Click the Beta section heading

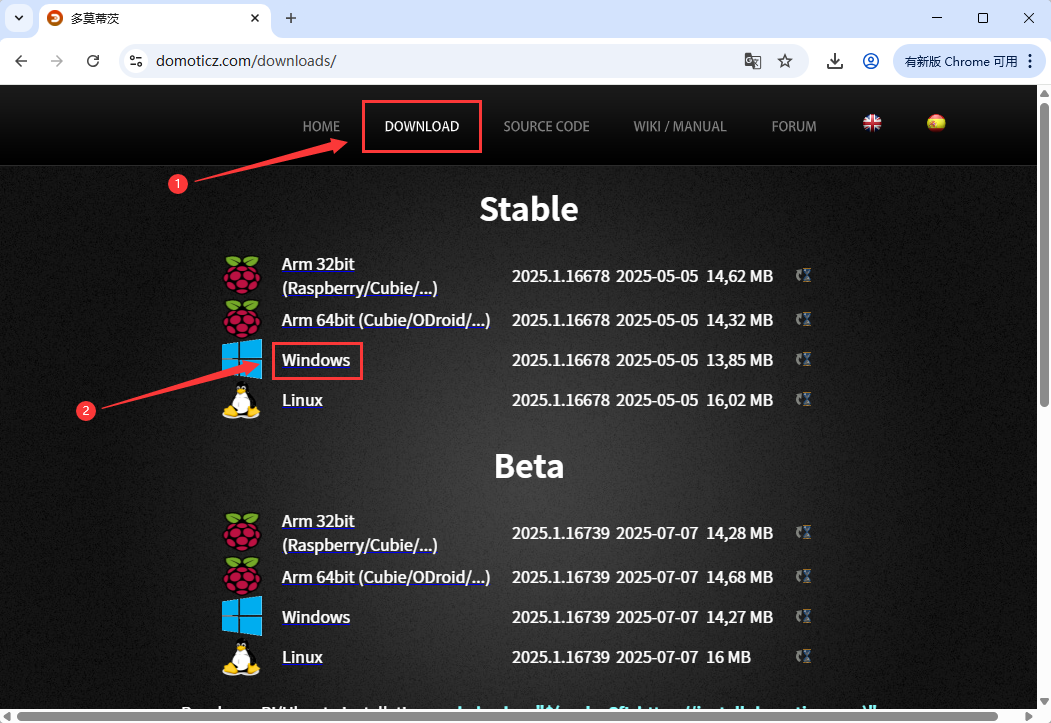point(529,466)
